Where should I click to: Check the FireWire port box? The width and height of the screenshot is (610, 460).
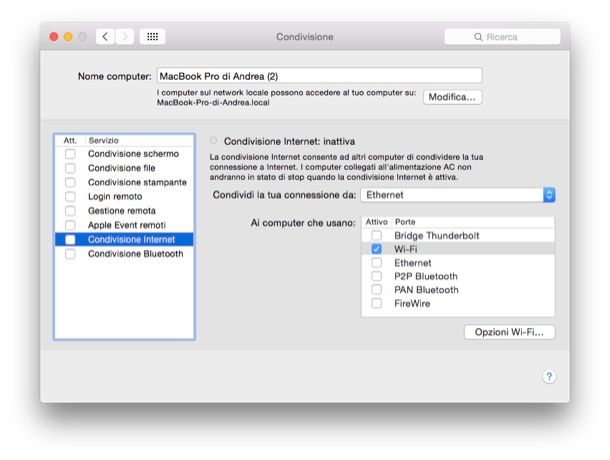pos(376,303)
